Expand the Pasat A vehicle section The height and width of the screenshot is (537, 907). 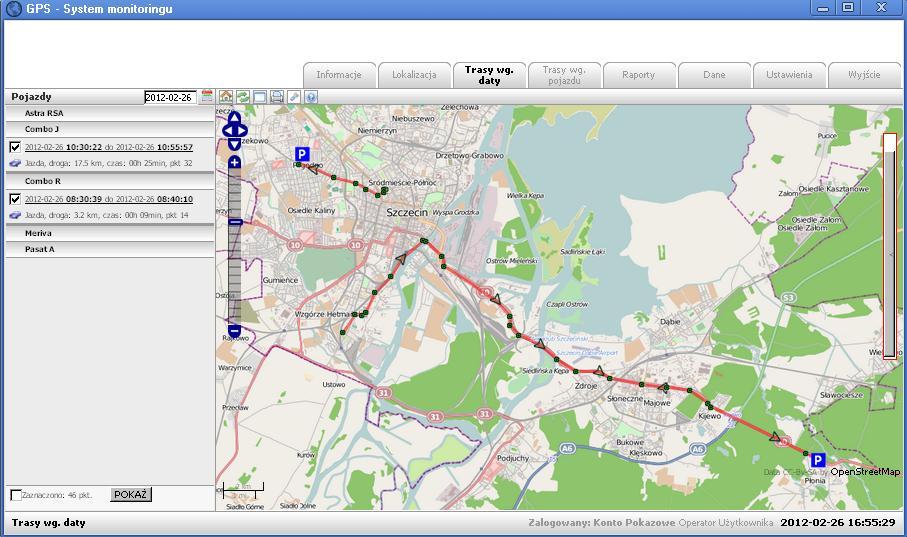pos(110,249)
